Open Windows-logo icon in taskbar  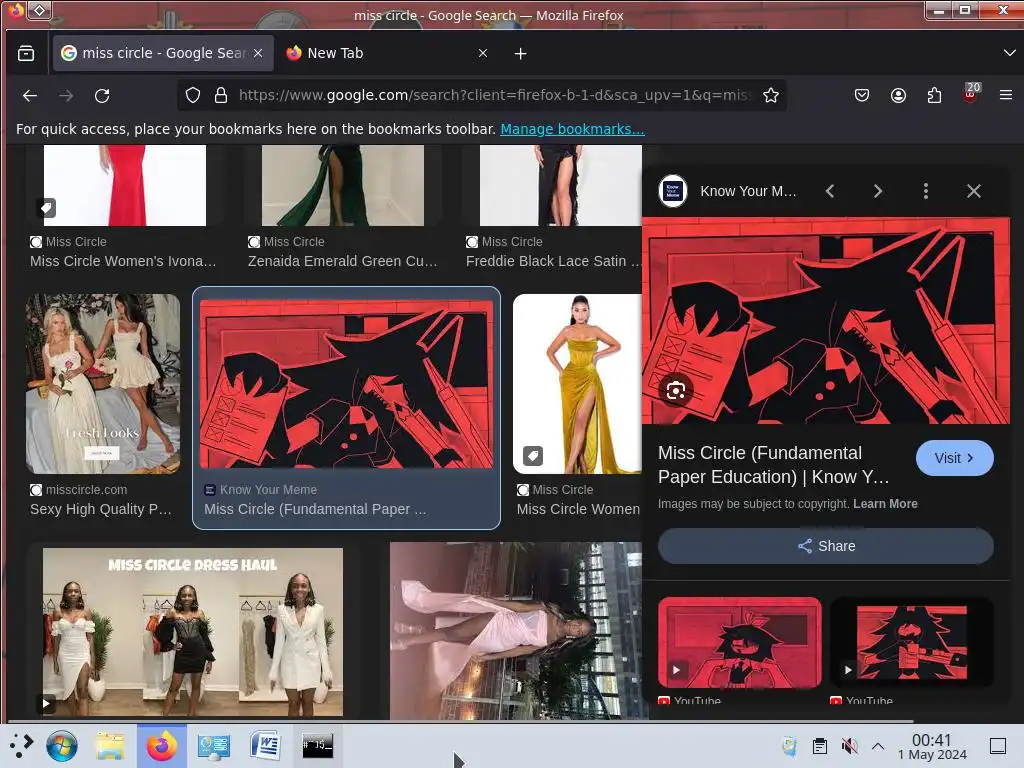click(x=62, y=745)
